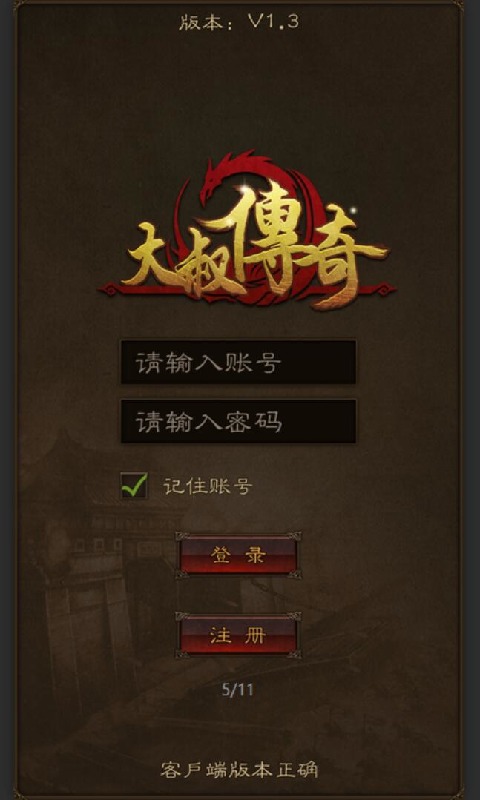Click ornate bottom-right corner of 注册 button
The image size is (480, 800).
pyautogui.click(x=294, y=653)
